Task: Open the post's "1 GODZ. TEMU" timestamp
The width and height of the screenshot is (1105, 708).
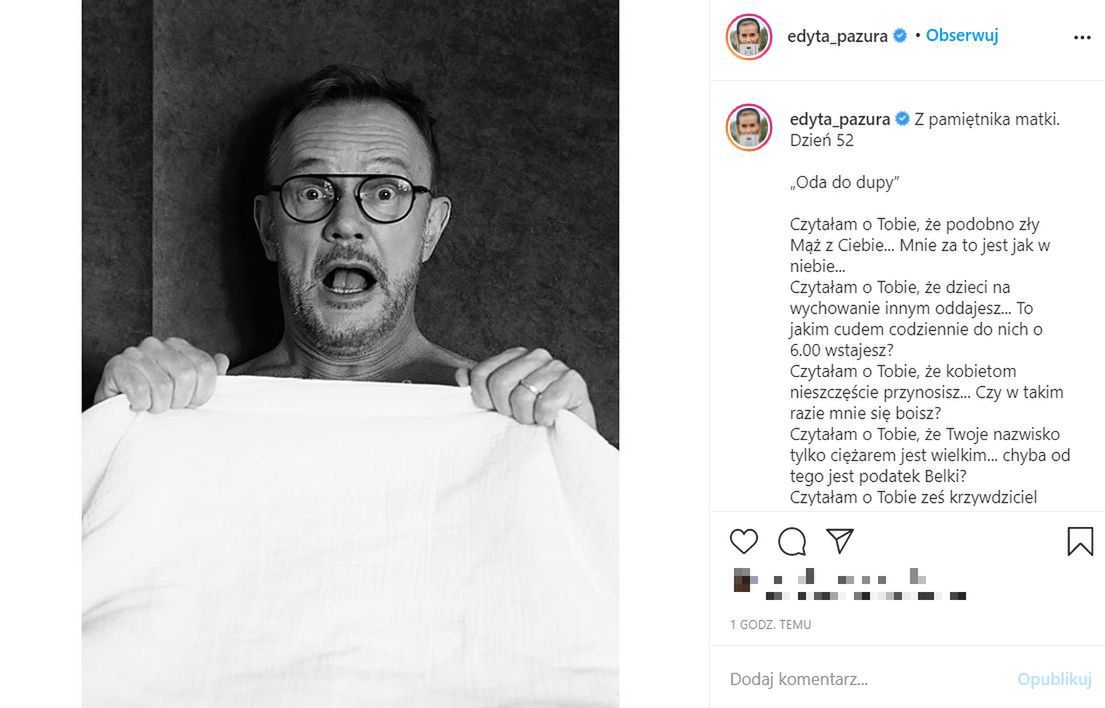Action: pos(770,624)
